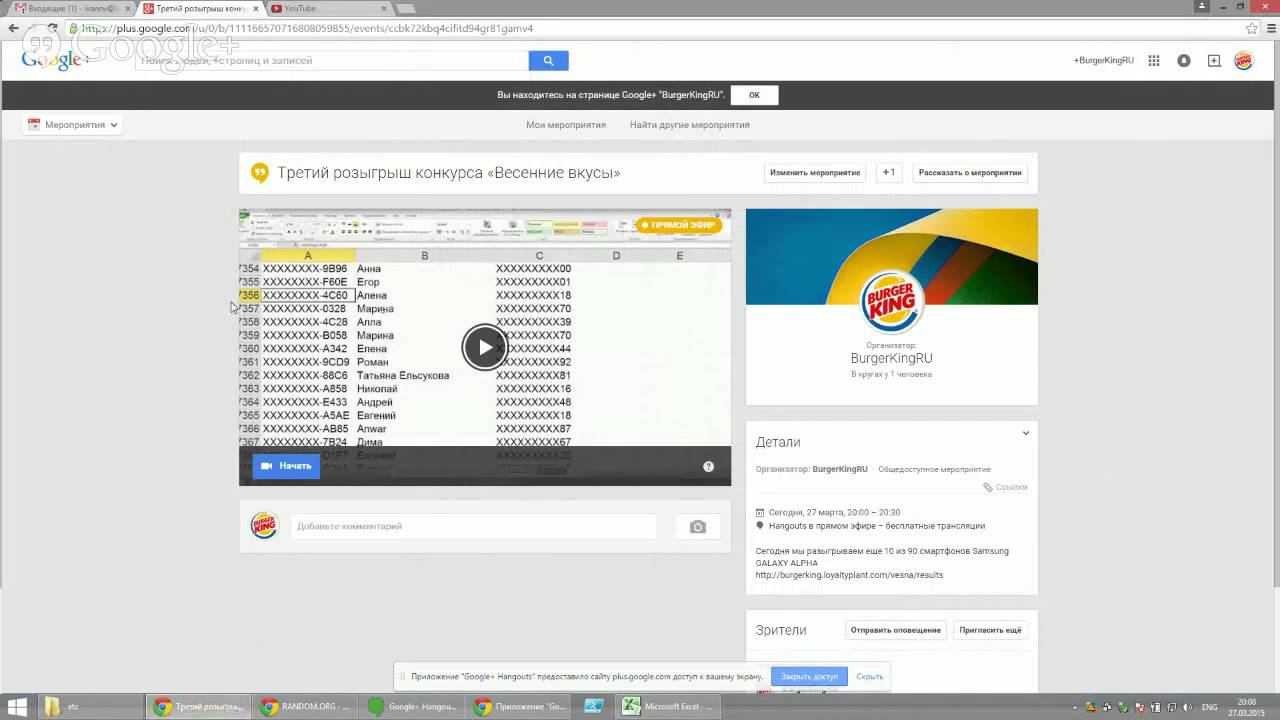Open Google+ Hangouts taskbar item
The width and height of the screenshot is (1280, 720).
[x=412, y=707]
